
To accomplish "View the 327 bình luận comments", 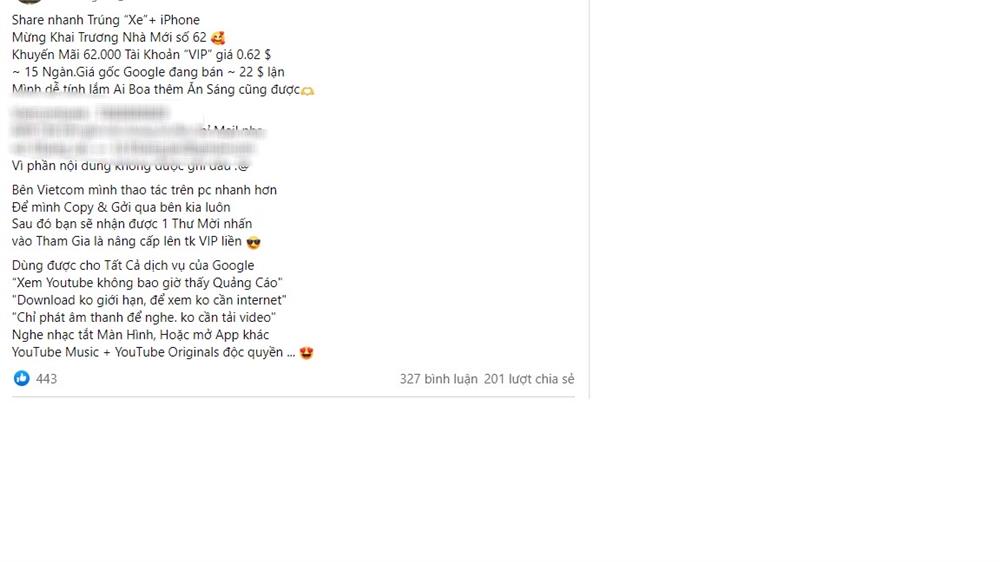I will click(x=438, y=379).
